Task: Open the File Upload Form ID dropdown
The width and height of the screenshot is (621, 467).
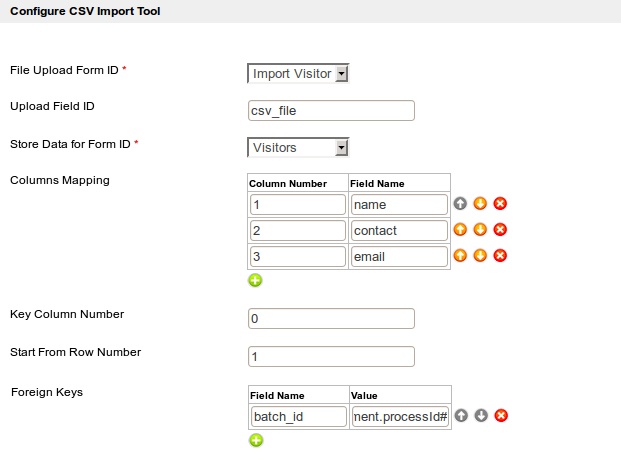Action: point(297,73)
